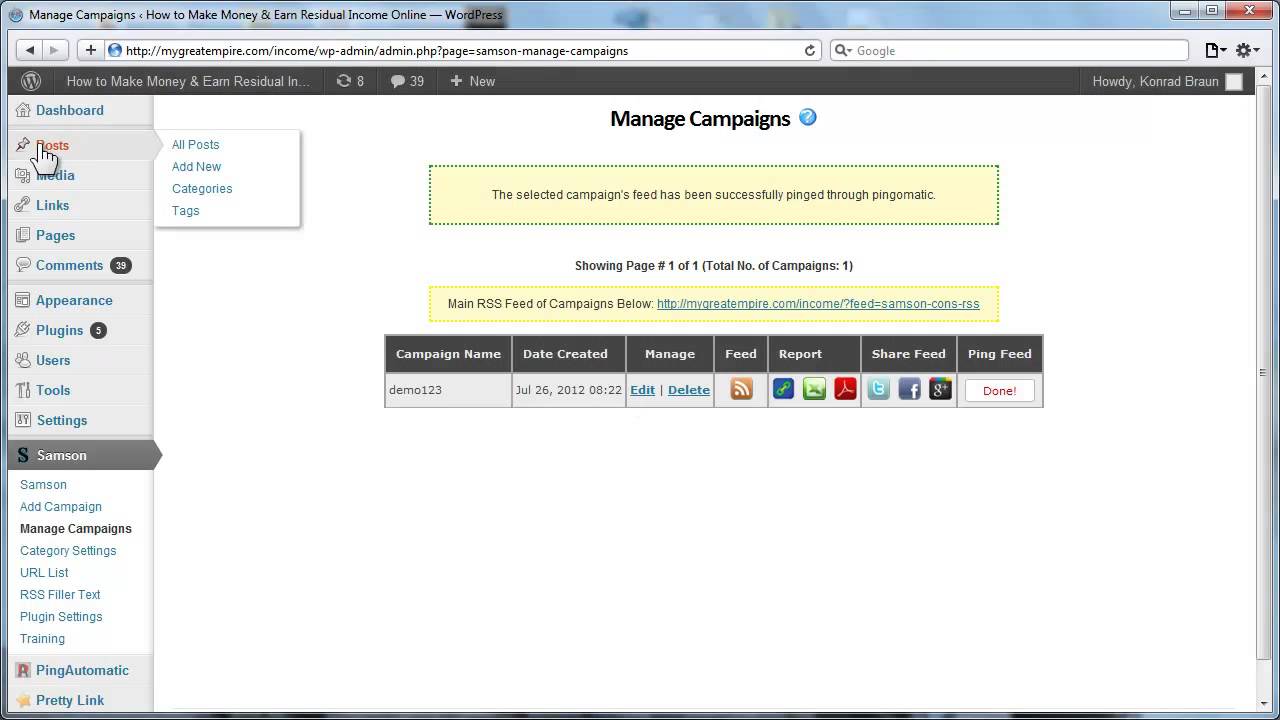Click the plus add-bookmark button in browser toolbar
The width and height of the screenshot is (1280, 720).
[x=90, y=50]
